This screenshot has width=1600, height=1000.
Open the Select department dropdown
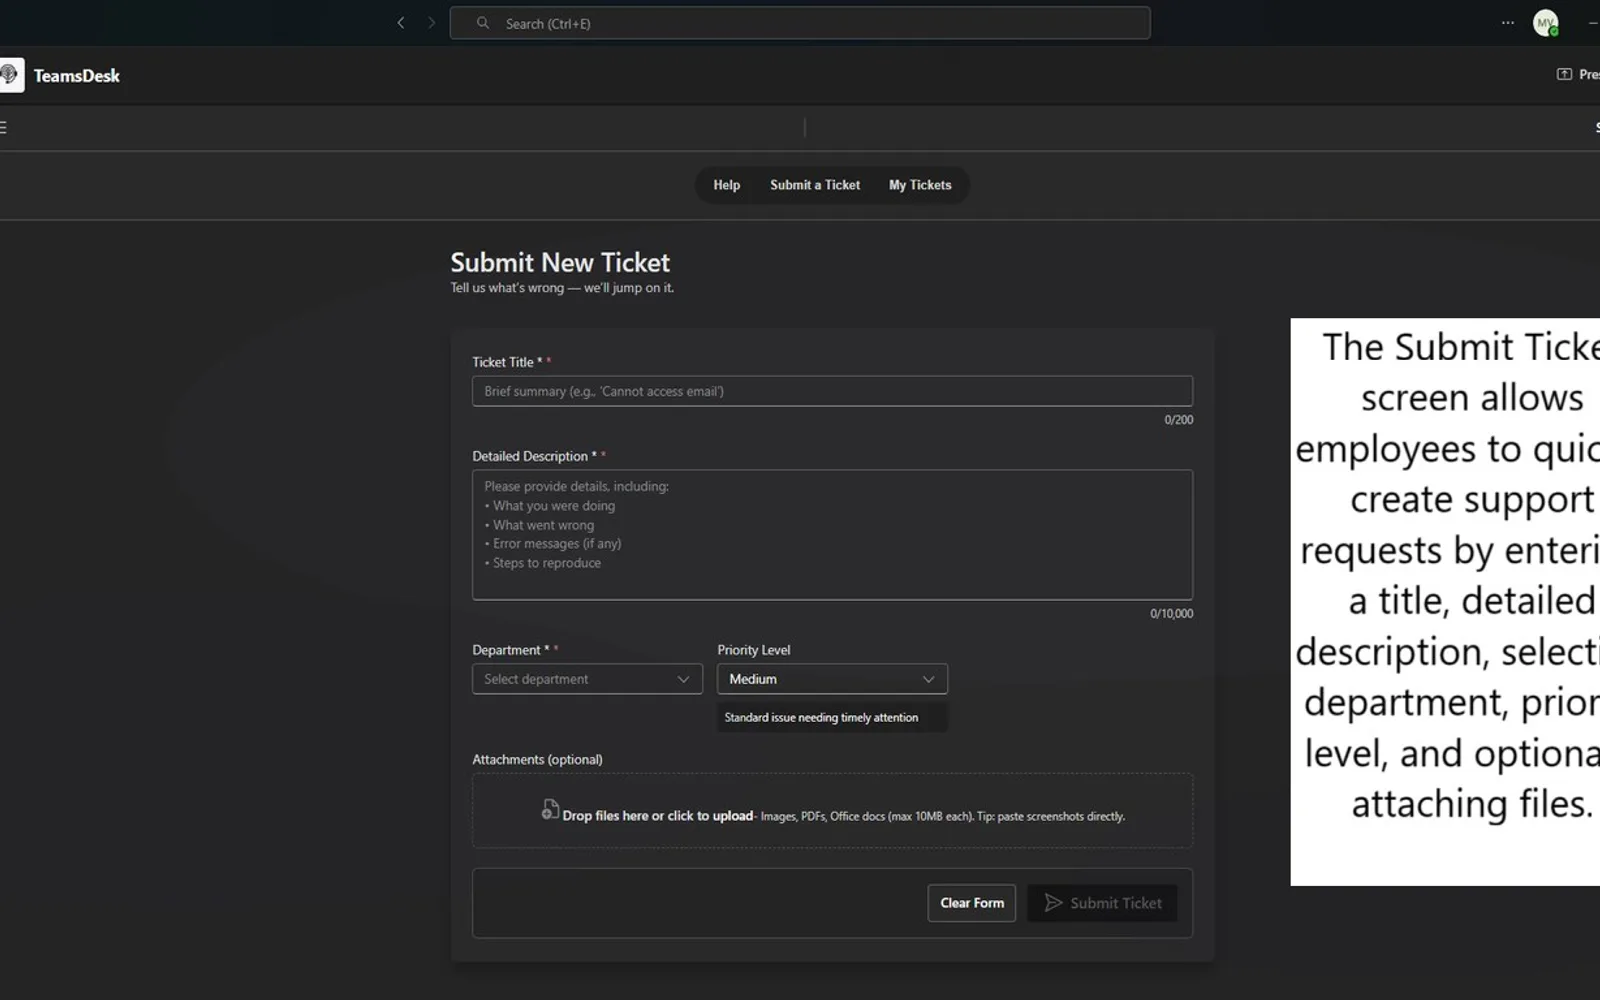(x=587, y=679)
